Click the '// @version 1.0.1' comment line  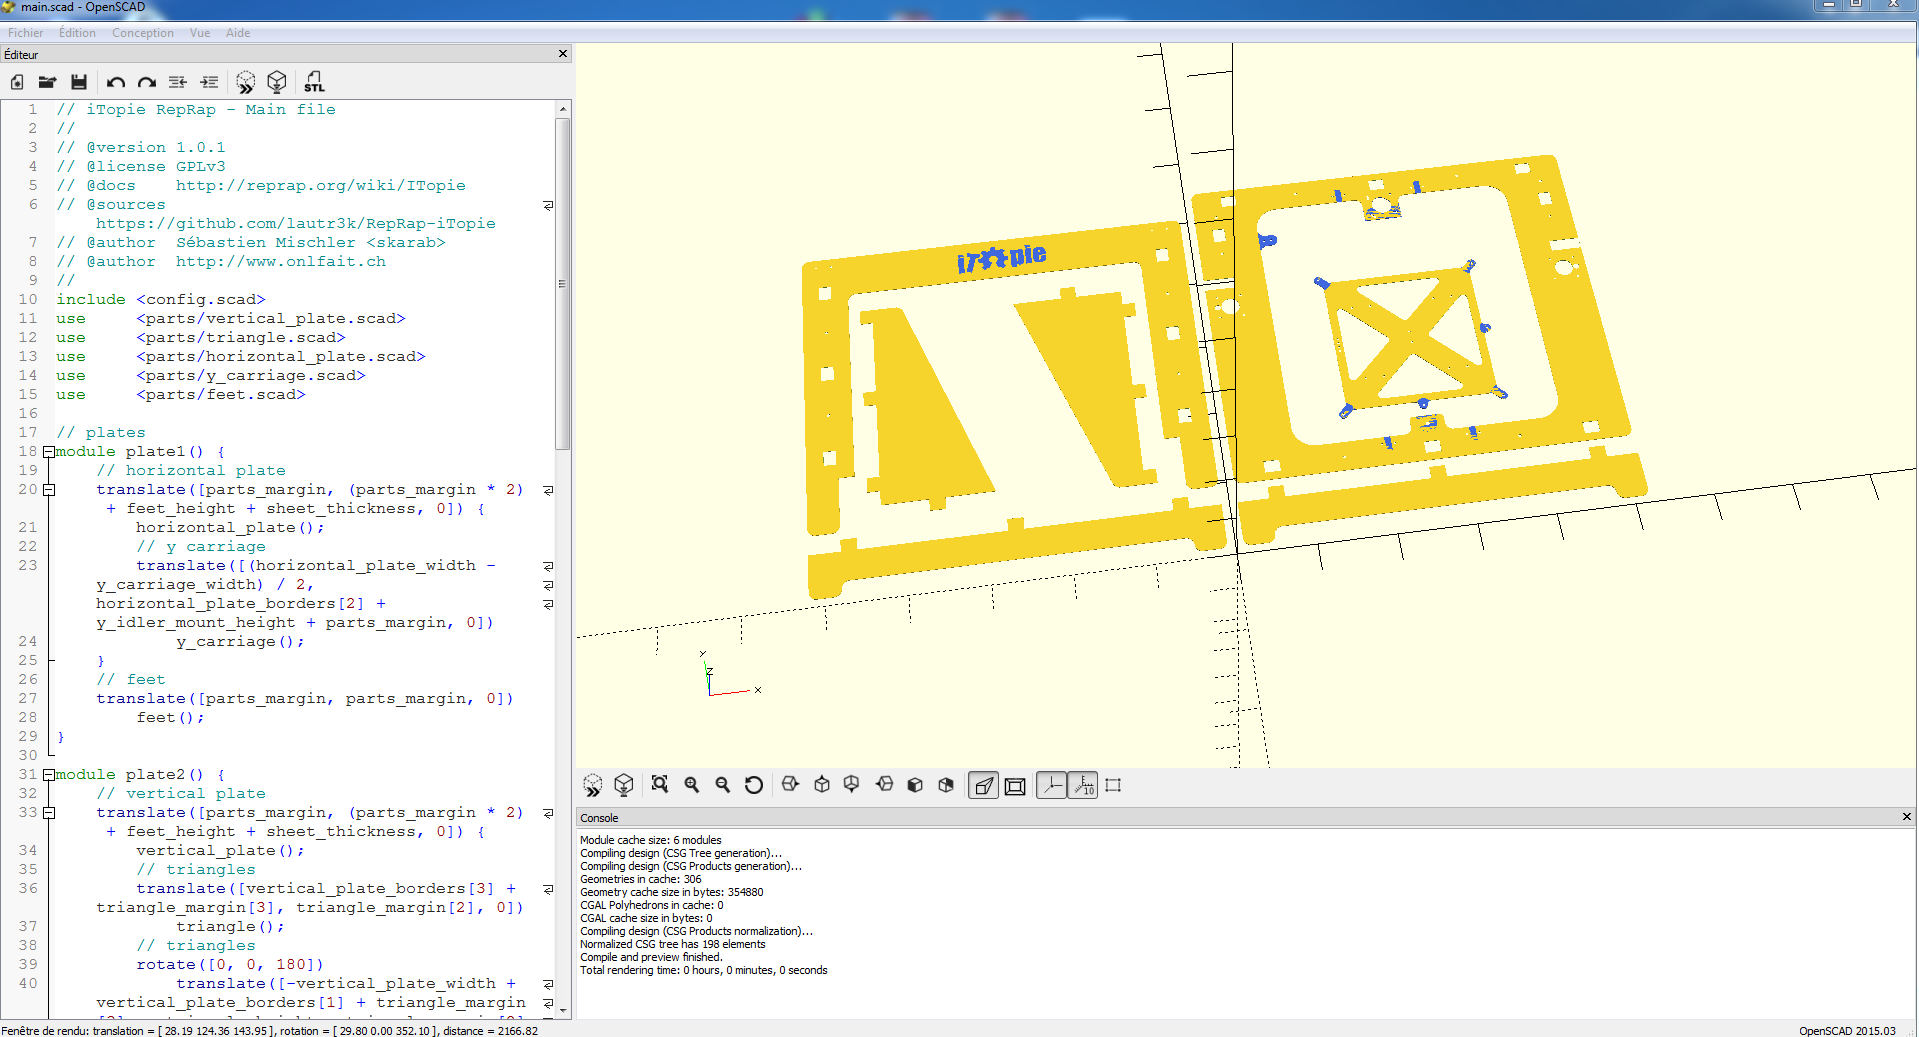point(141,148)
